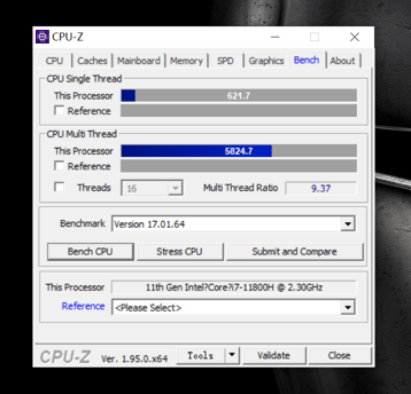This screenshot has height=394, width=411.
Task: Run Stress CPU
Action: [180, 251]
